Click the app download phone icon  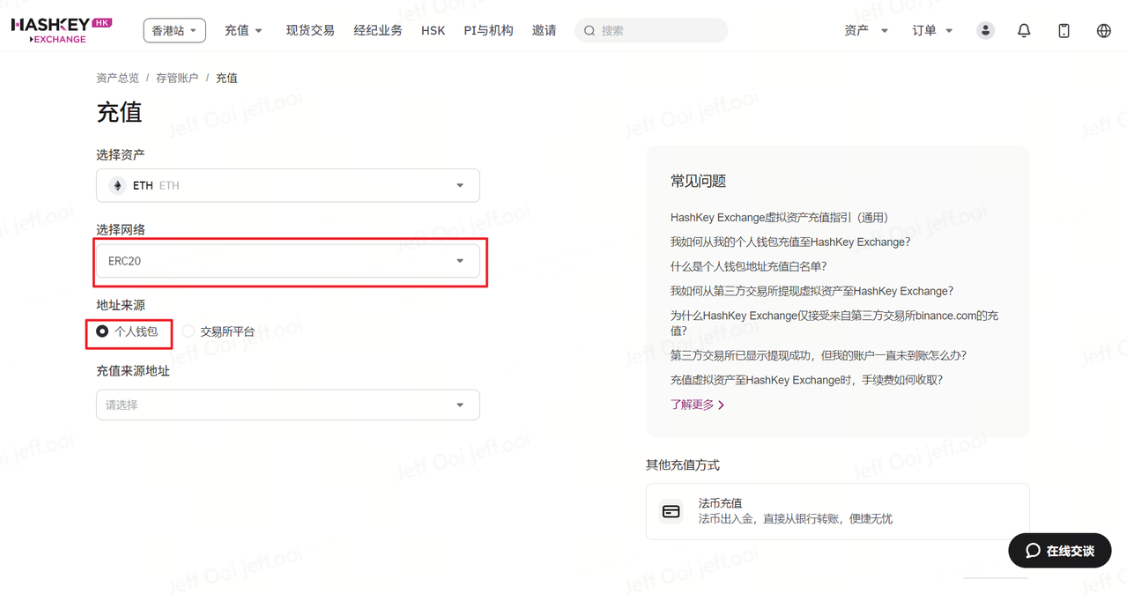click(1064, 30)
